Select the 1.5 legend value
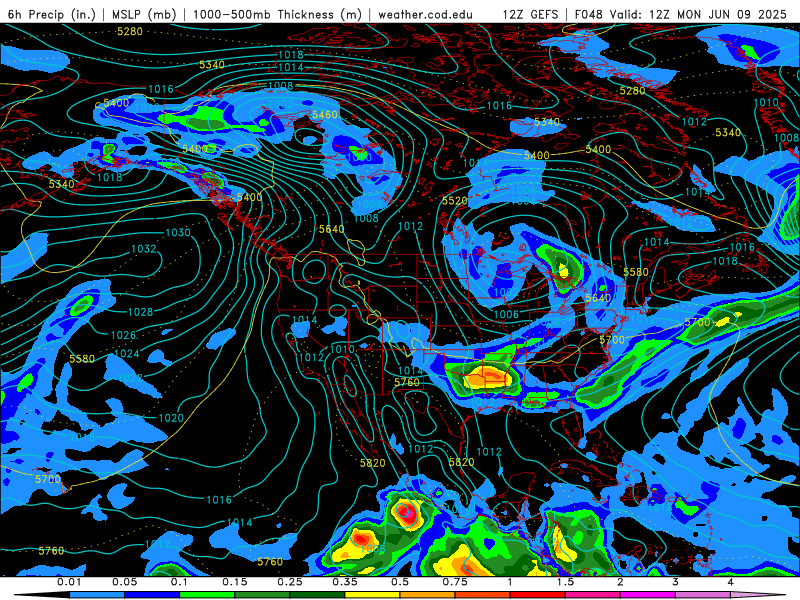 565,582
